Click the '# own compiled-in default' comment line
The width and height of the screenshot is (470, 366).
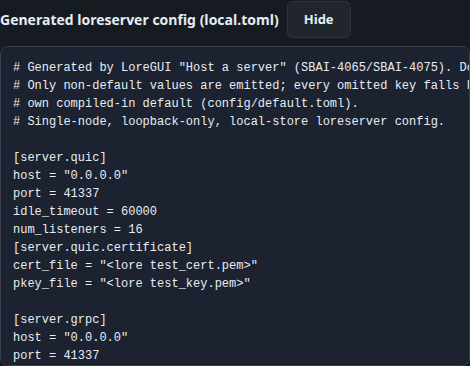[x=185, y=103]
